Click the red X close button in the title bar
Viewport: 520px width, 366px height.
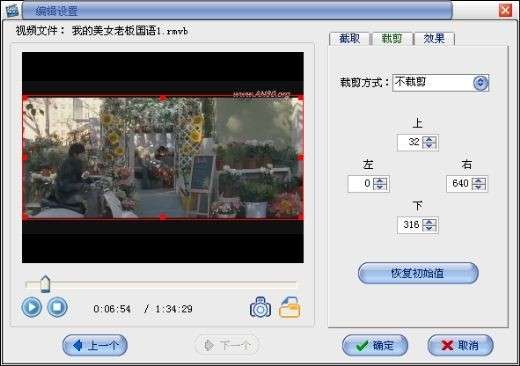[505, 10]
